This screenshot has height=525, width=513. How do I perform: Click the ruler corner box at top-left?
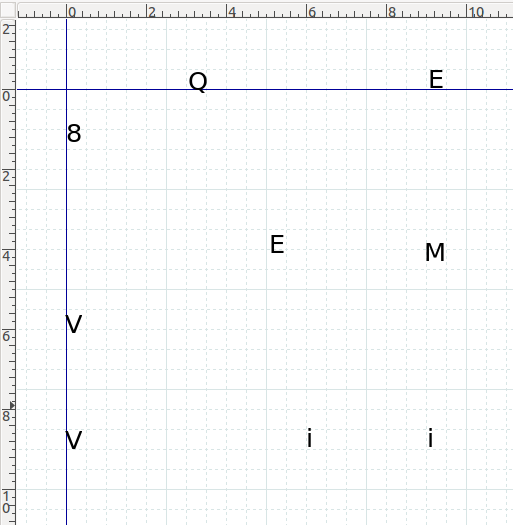[x=8, y=10]
